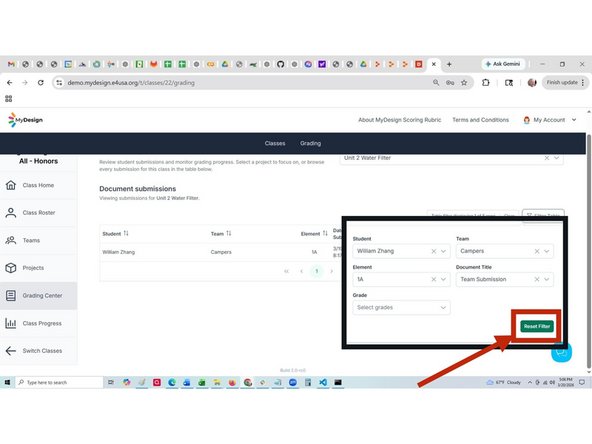Go back with the browser back arrow
The image size is (592, 444).
(10, 83)
